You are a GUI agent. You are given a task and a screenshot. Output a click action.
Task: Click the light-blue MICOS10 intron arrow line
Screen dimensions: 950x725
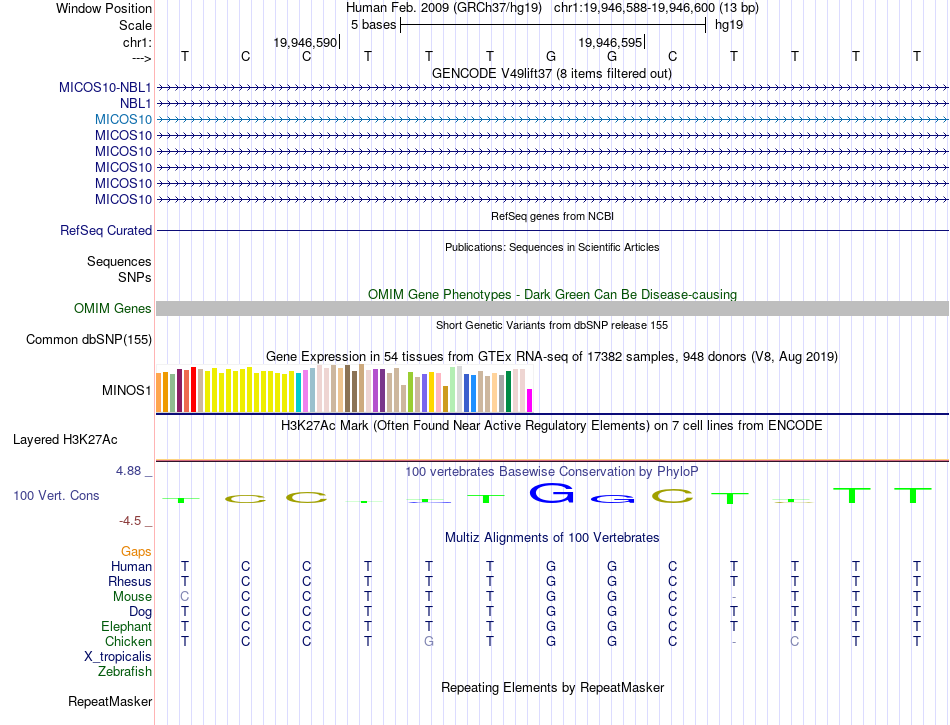point(552,119)
